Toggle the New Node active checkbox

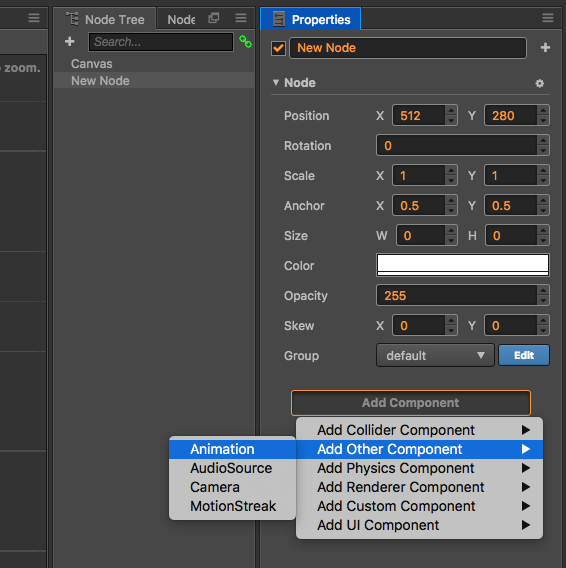278,48
